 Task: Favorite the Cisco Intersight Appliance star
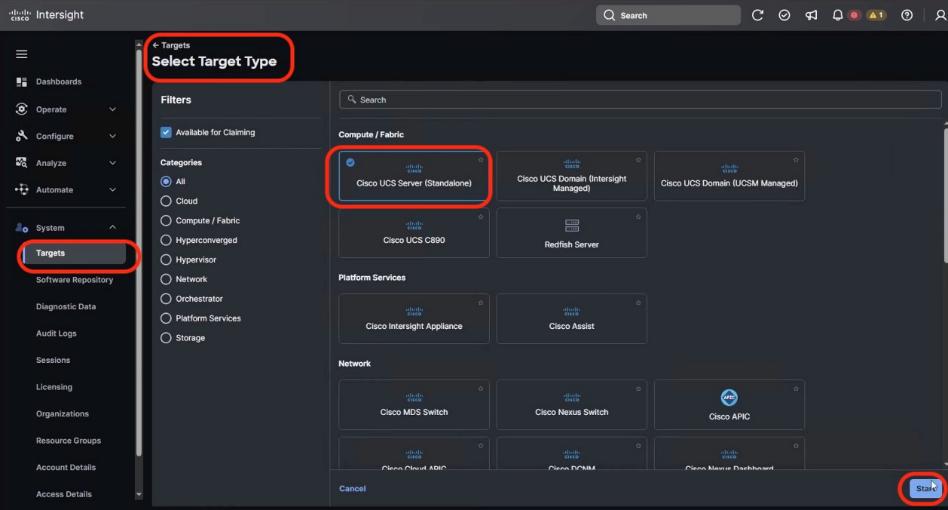click(x=481, y=303)
